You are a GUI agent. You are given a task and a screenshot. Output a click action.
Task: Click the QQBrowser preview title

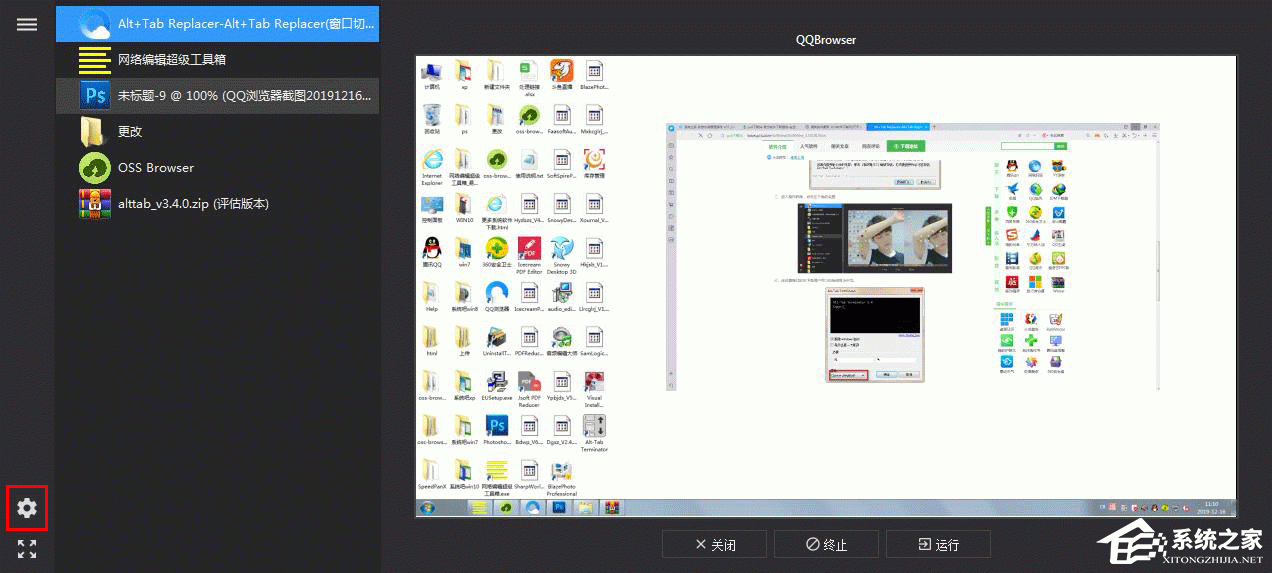(825, 40)
